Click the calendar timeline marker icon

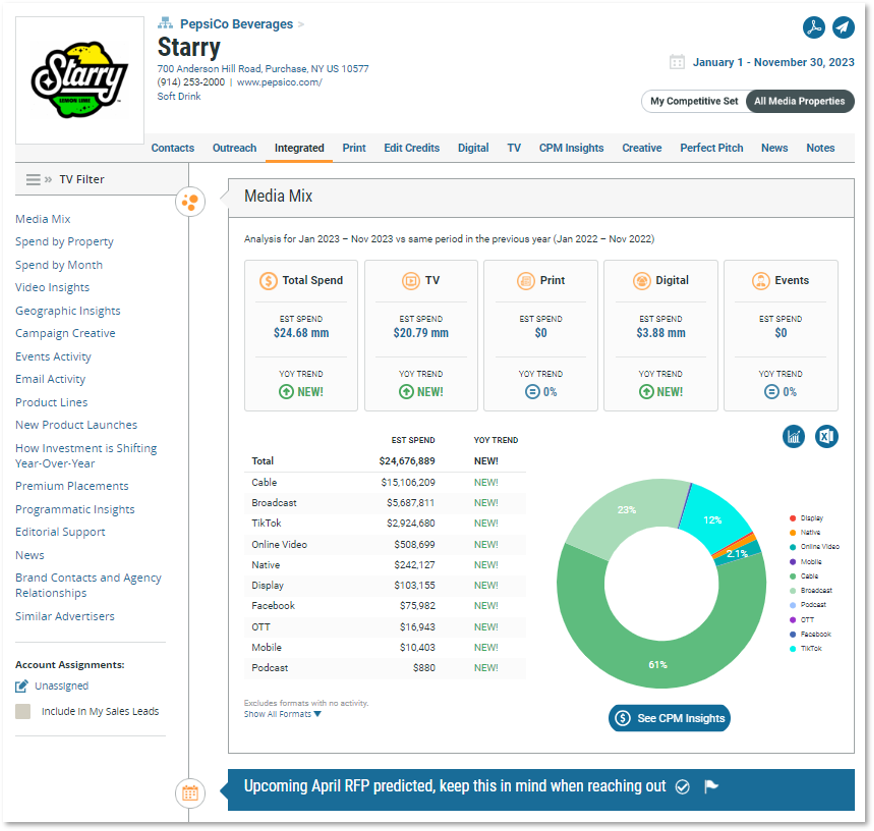pos(190,793)
